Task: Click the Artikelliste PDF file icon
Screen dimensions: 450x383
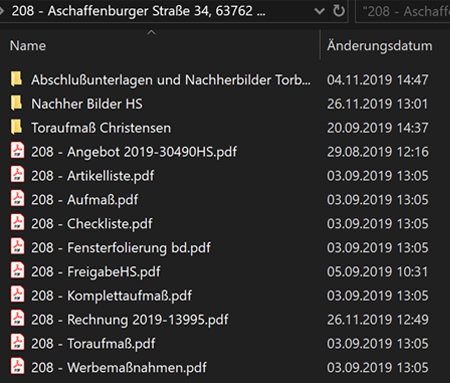Action: 17,174
